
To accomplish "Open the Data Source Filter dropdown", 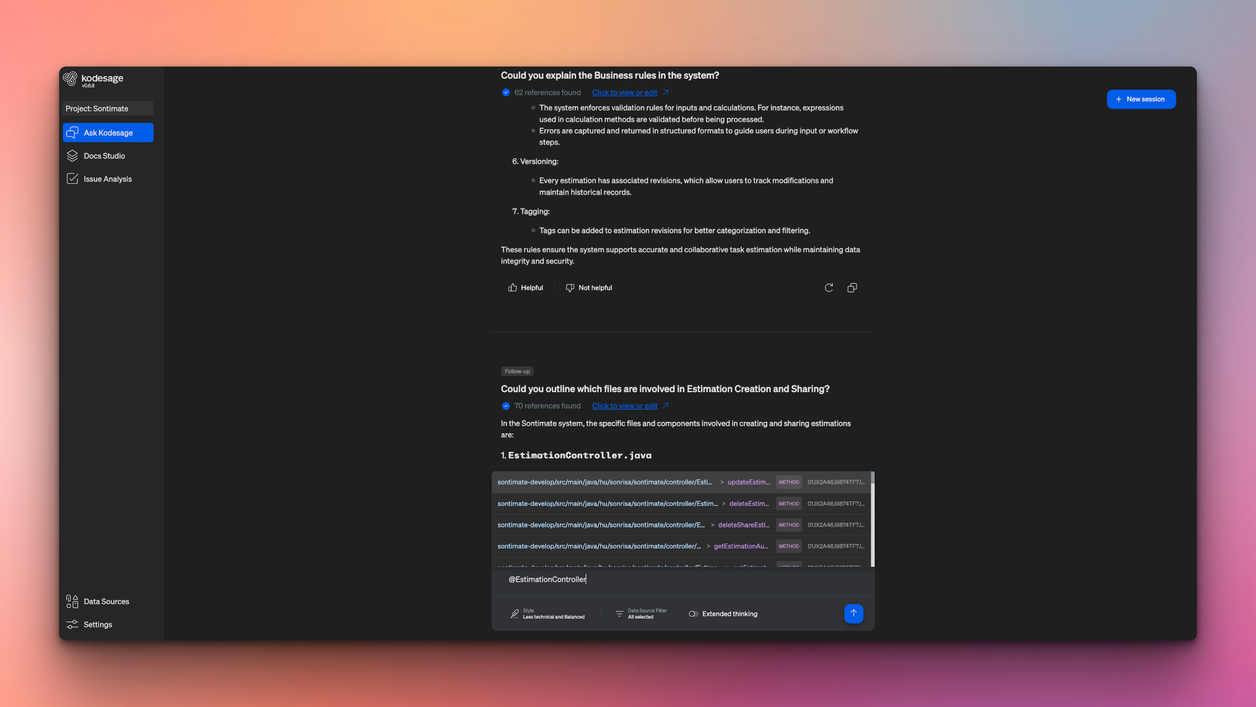I will point(641,614).
